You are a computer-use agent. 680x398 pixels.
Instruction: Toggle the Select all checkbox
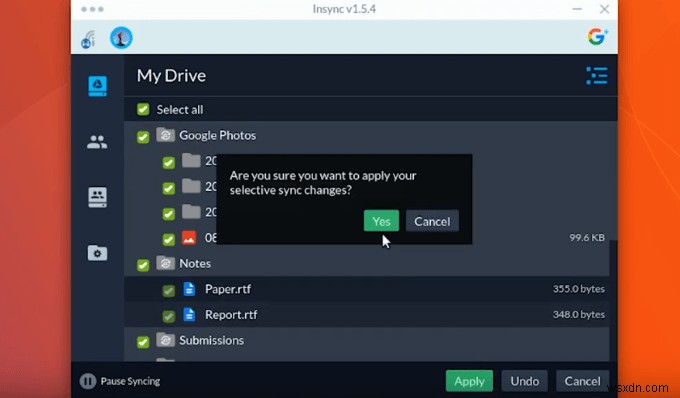(x=143, y=109)
